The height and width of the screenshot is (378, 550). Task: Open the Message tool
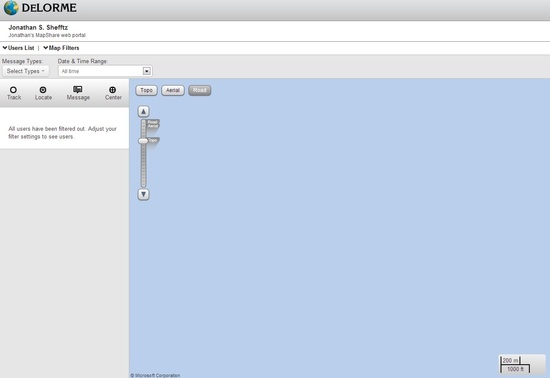pos(78,93)
